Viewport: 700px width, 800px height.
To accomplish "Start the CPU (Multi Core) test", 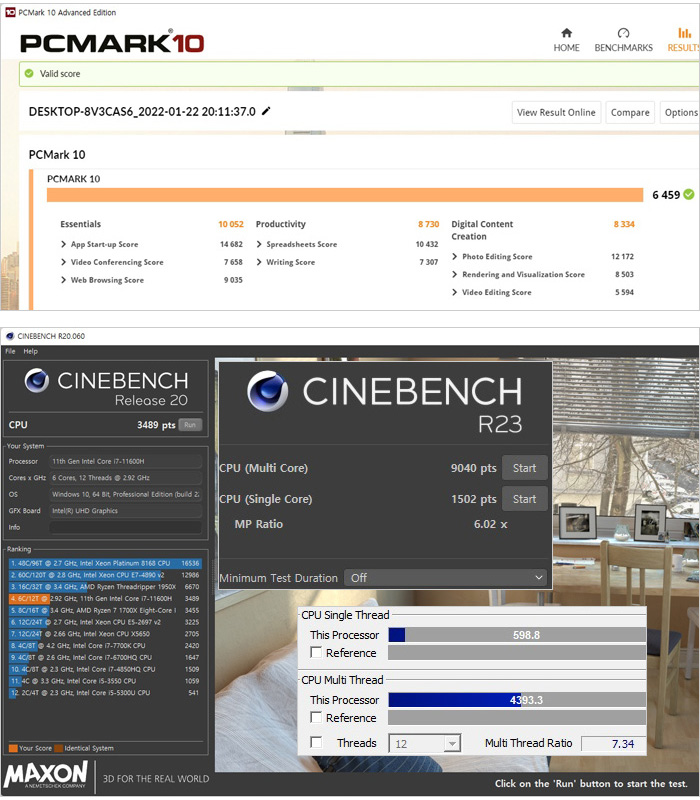I will tap(524, 468).
